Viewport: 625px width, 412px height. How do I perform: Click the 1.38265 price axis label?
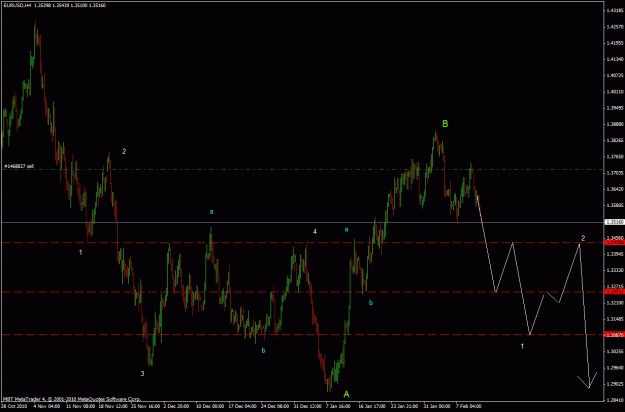click(x=615, y=140)
